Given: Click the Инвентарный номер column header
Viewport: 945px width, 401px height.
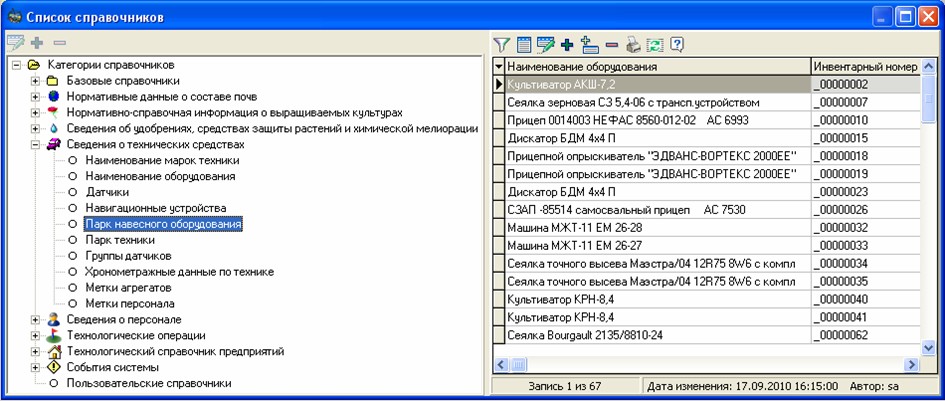Looking at the screenshot, I should tap(864, 66).
